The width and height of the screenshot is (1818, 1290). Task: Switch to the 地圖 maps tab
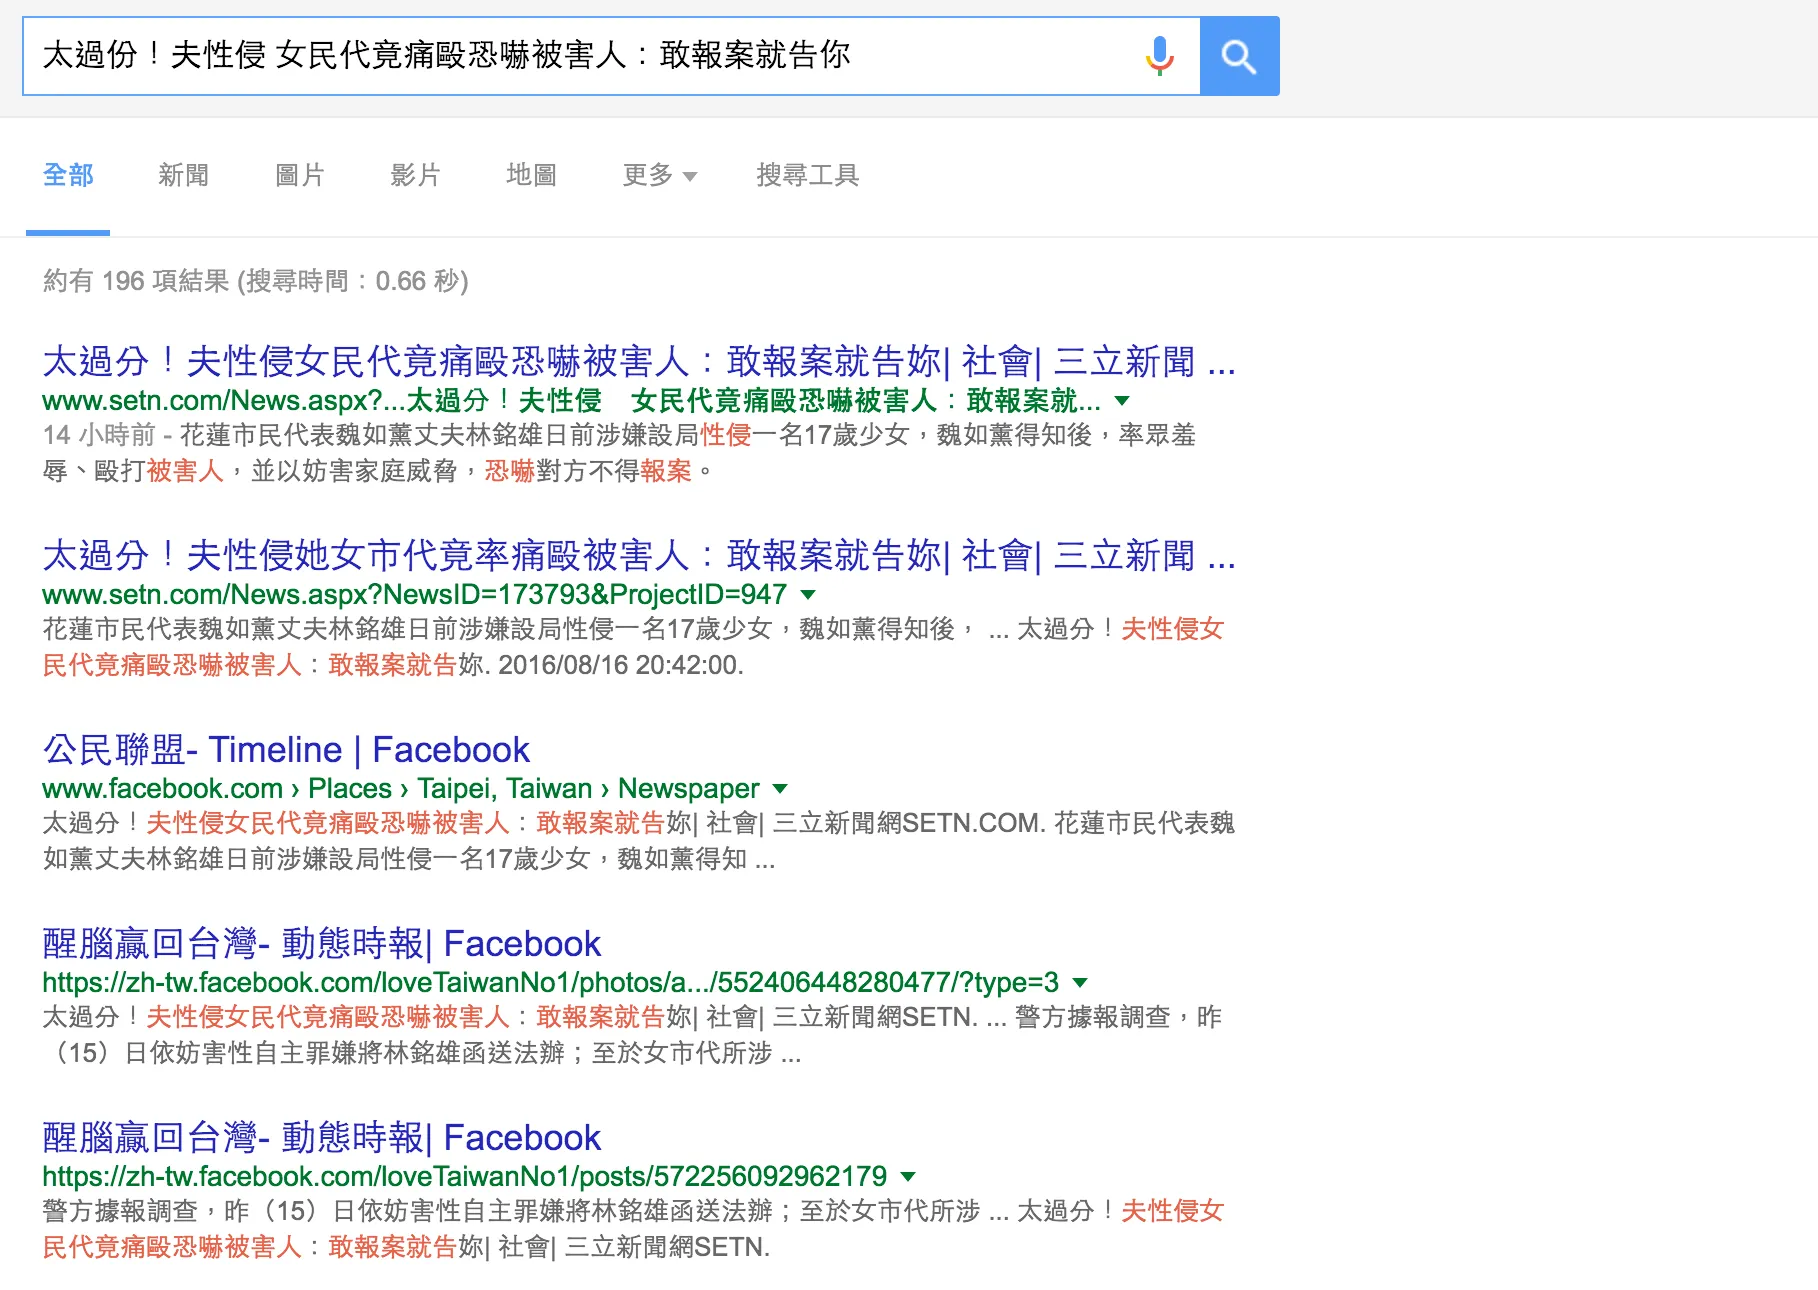[532, 175]
